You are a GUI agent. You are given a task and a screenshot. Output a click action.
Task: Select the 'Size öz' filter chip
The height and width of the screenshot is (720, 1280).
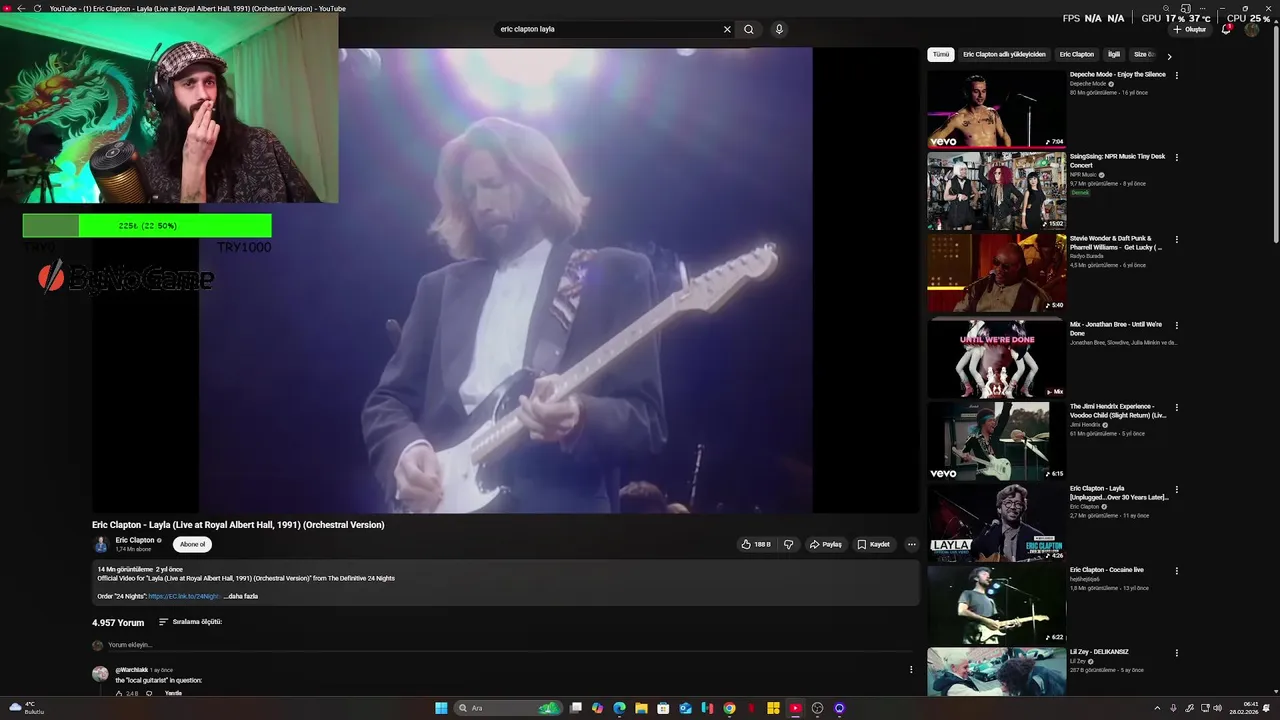(1144, 54)
